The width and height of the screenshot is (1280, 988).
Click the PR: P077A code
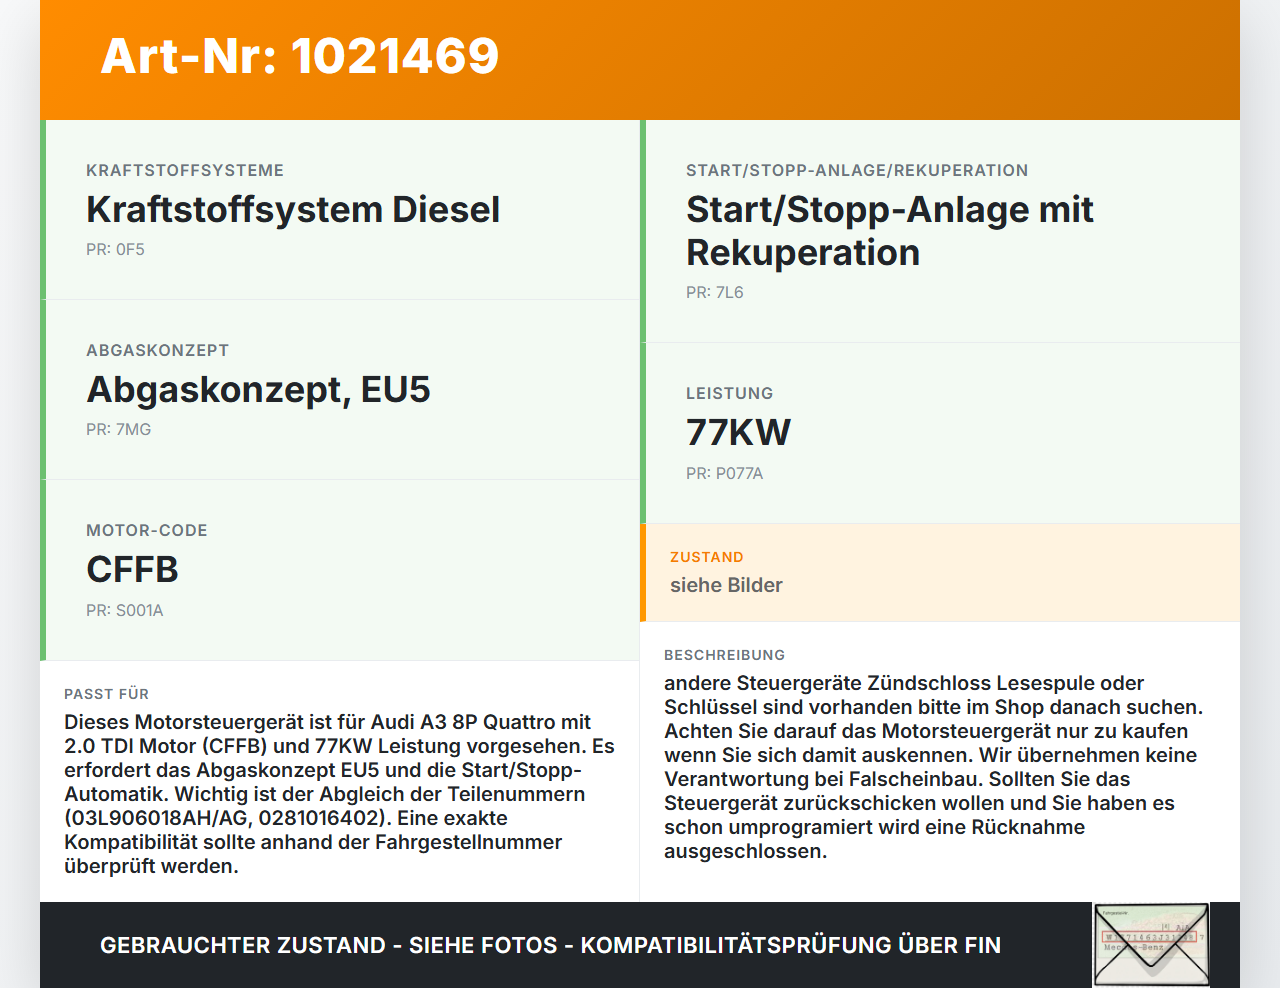tap(724, 474)
